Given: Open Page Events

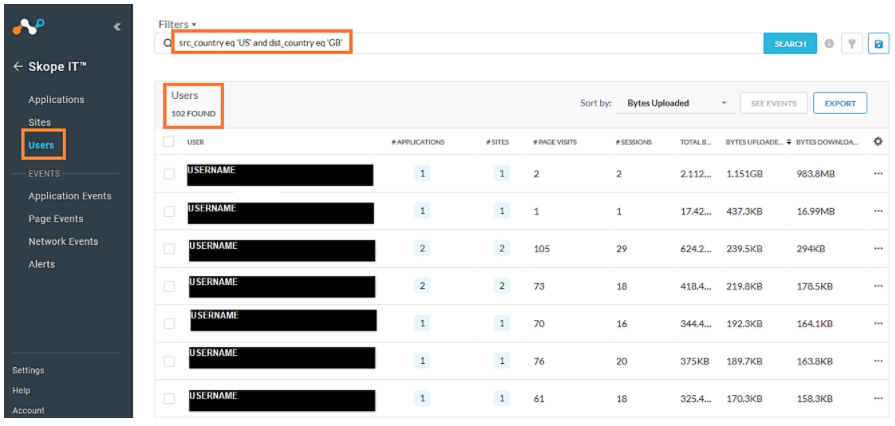Looking at the screenshot, I should pyautogui.click(x=55, y=219).
